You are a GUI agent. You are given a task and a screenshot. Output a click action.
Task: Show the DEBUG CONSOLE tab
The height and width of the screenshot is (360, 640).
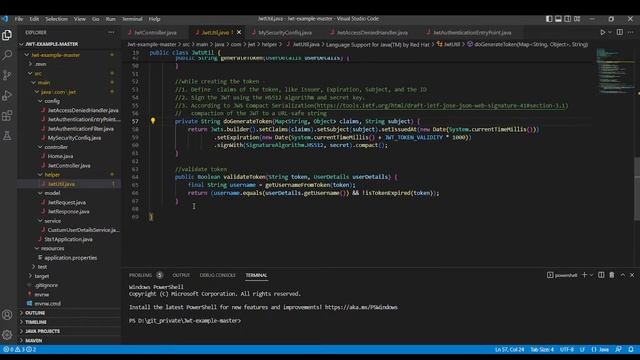pyautogui.click(x=218, y=275)
